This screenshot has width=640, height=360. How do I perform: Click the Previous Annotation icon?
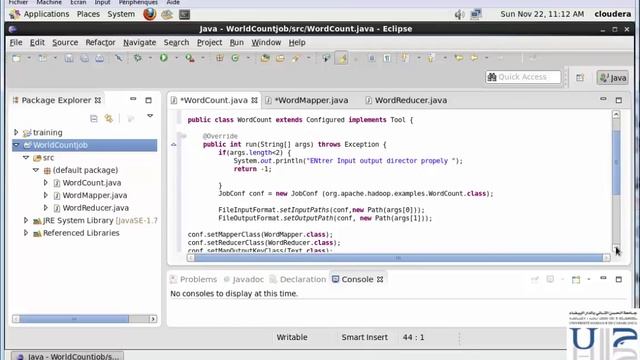[x=431, y=58]
